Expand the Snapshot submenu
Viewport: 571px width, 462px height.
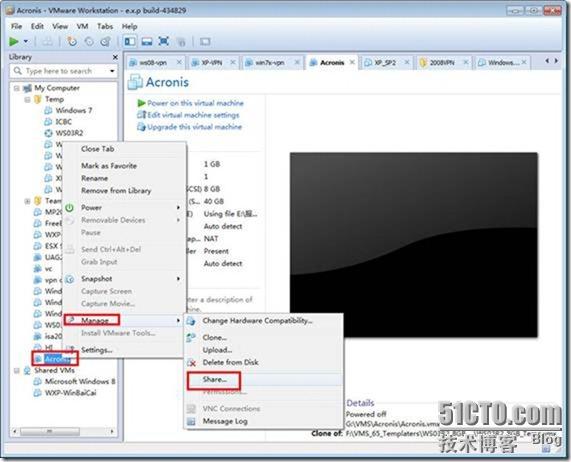point(124,279)
